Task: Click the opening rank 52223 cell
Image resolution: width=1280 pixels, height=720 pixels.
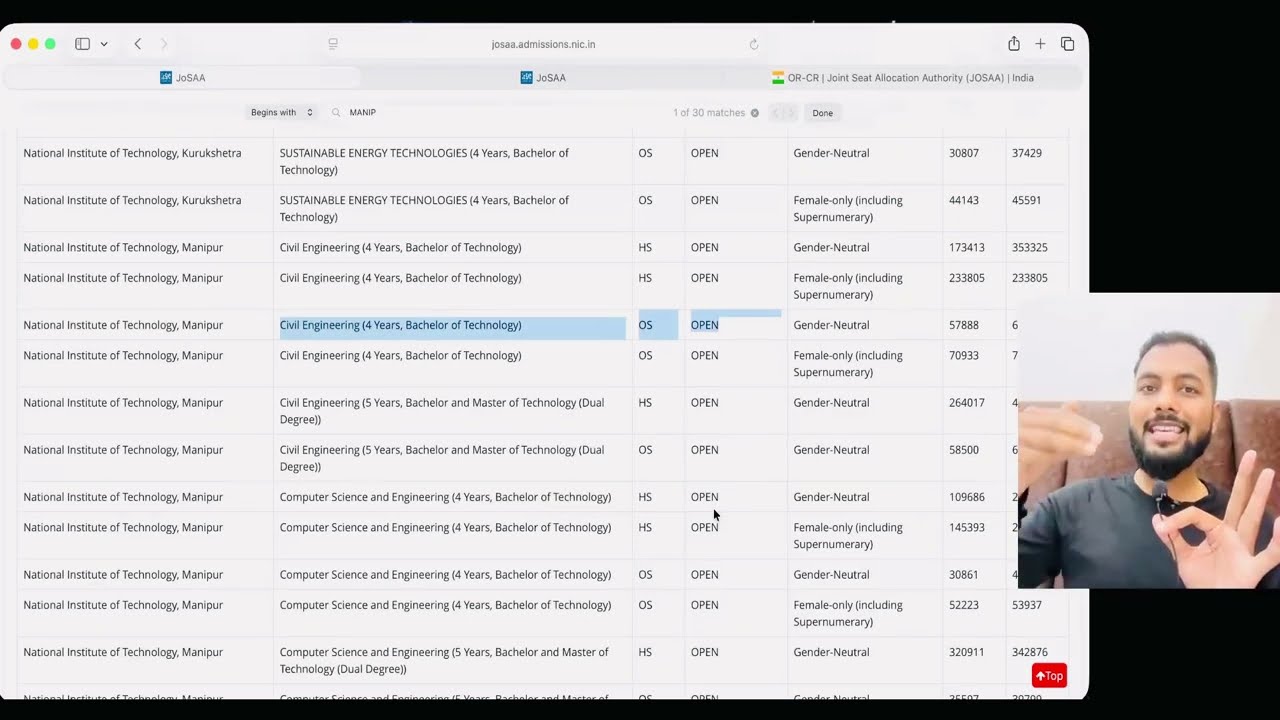Action: 964,605
